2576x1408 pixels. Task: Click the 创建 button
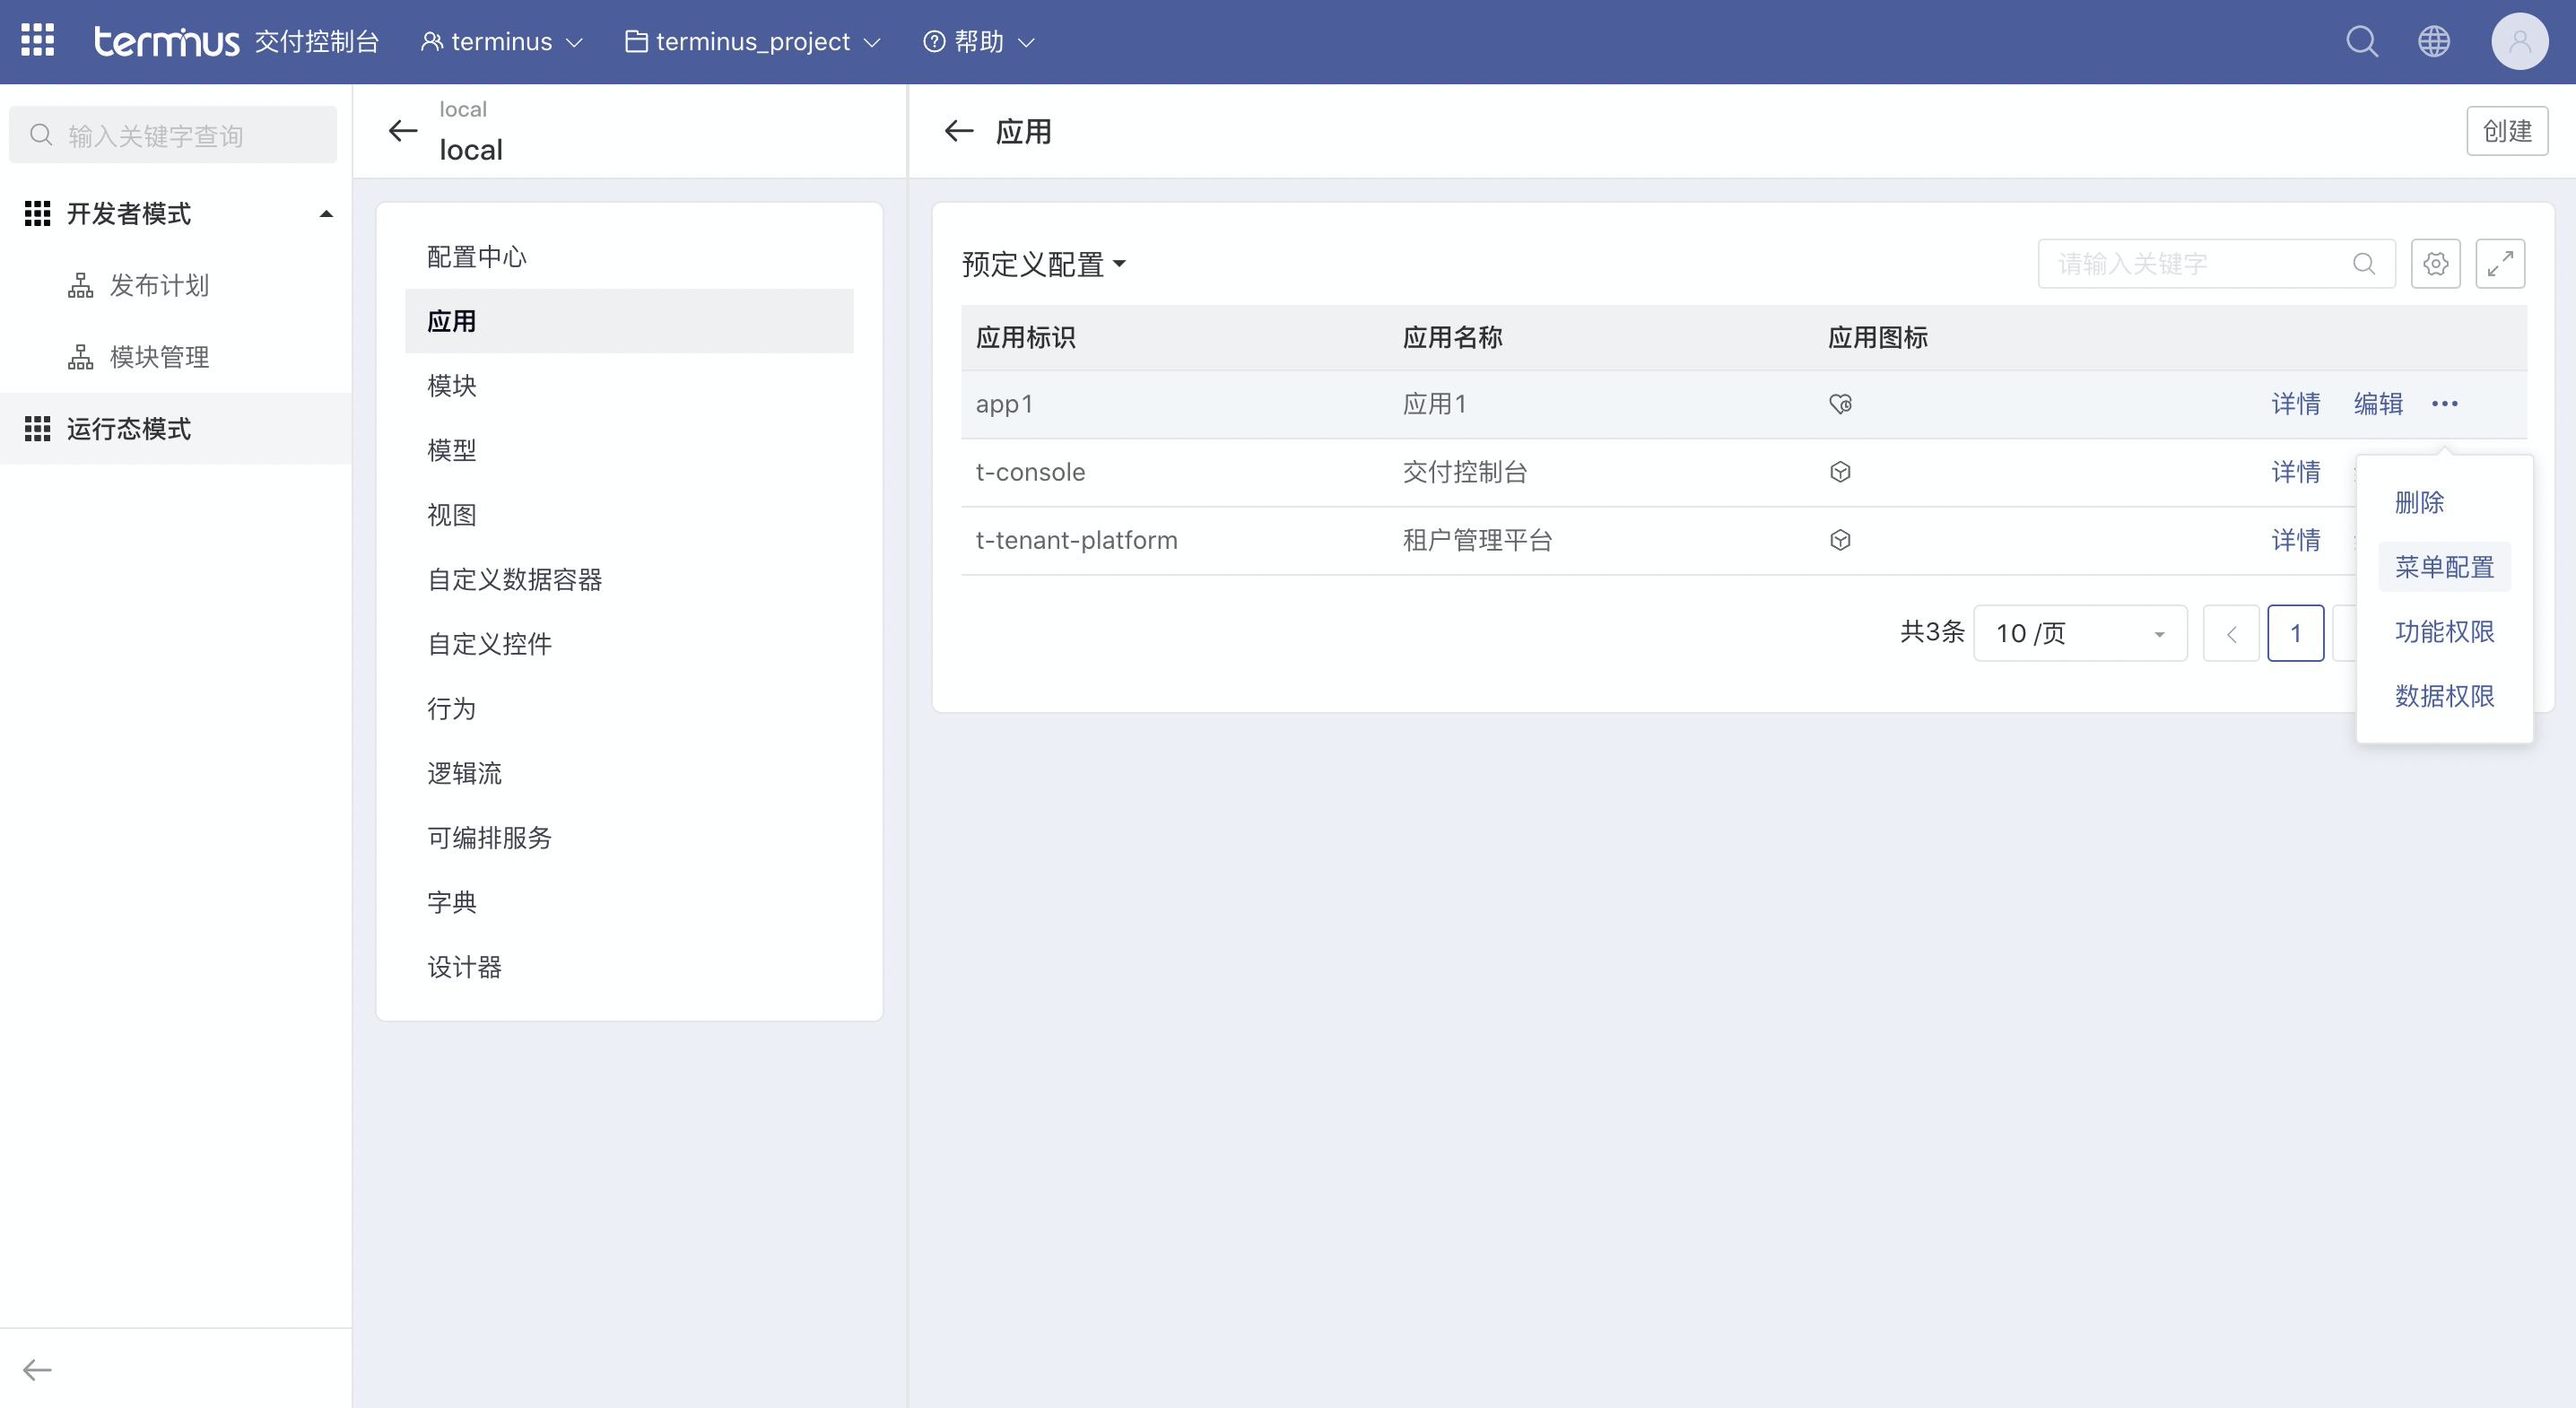coord(2506,131)
